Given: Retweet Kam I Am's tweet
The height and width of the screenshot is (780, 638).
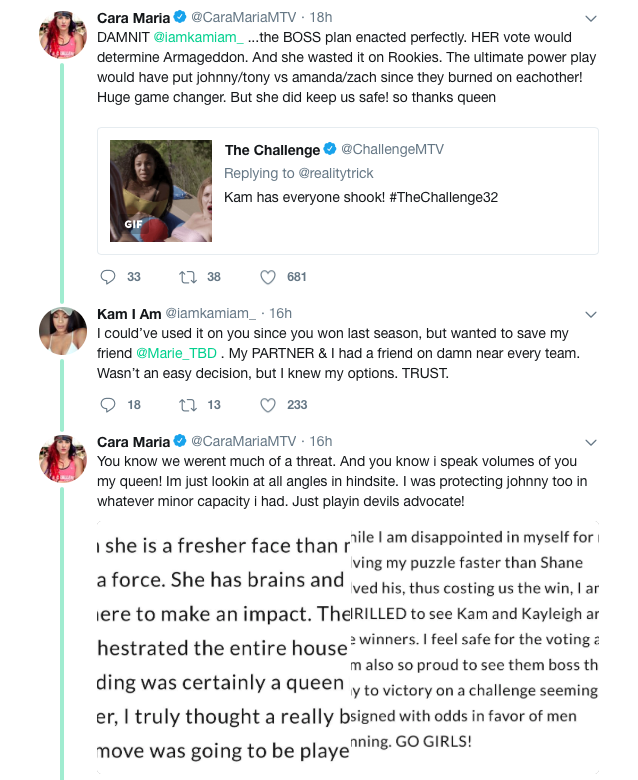Looking at the screenshot, I should coord(188,405).
